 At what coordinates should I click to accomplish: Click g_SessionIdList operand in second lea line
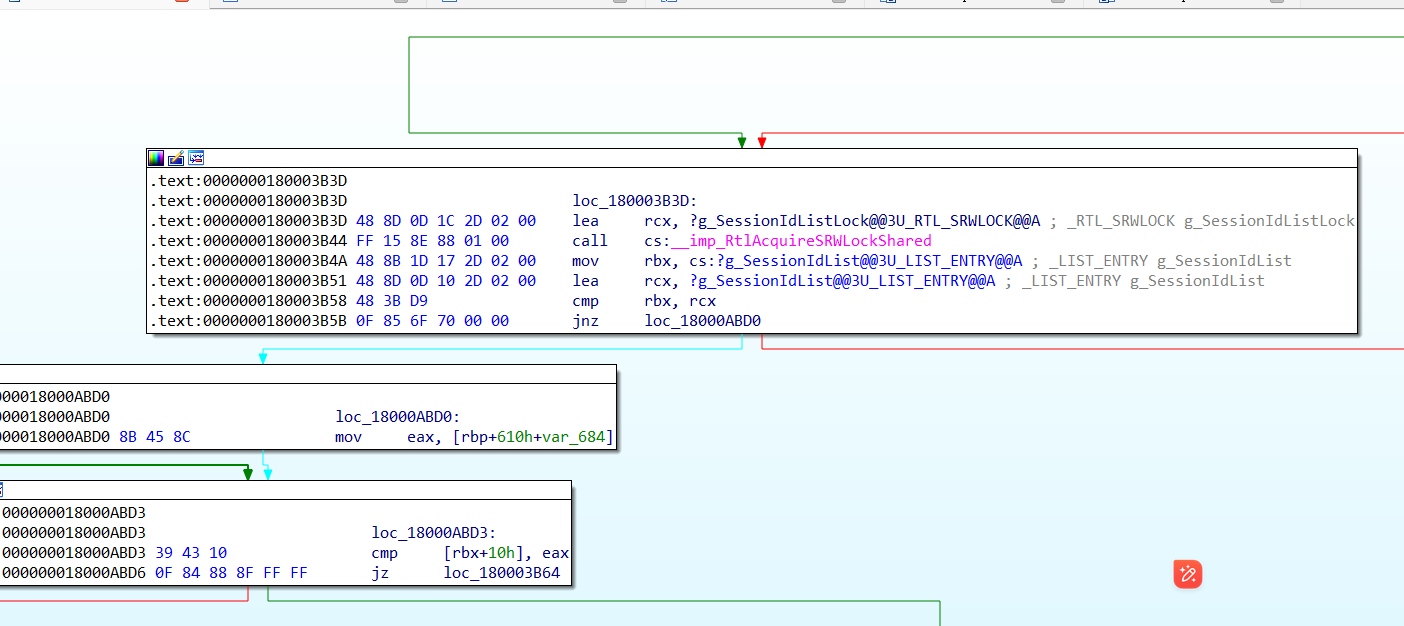pos(842,281)
